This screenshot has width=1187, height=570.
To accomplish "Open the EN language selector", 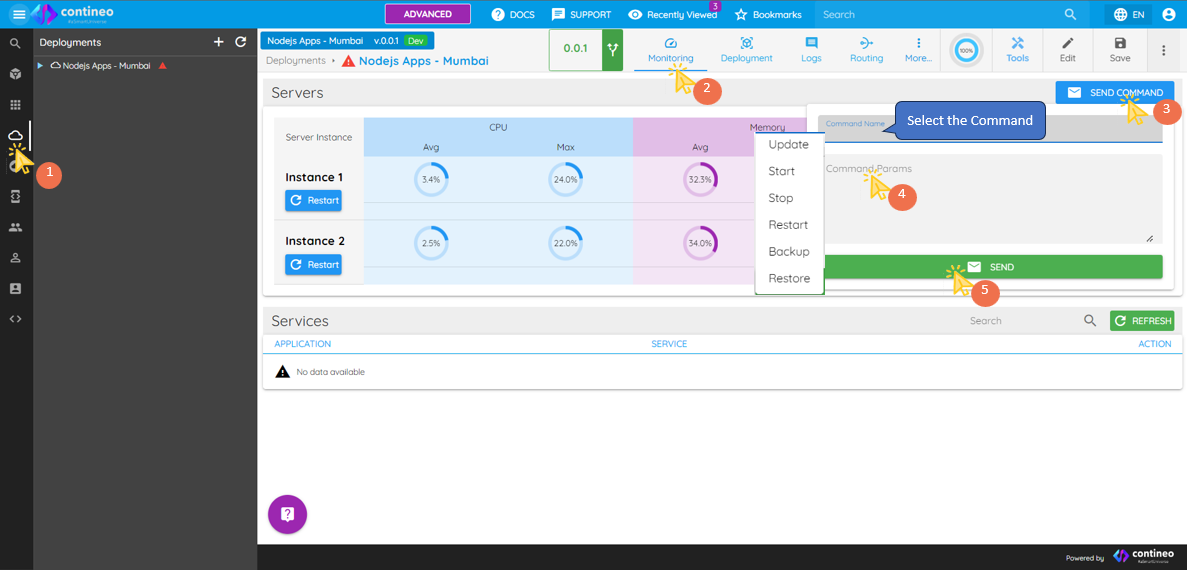I will pos(1128,15).
